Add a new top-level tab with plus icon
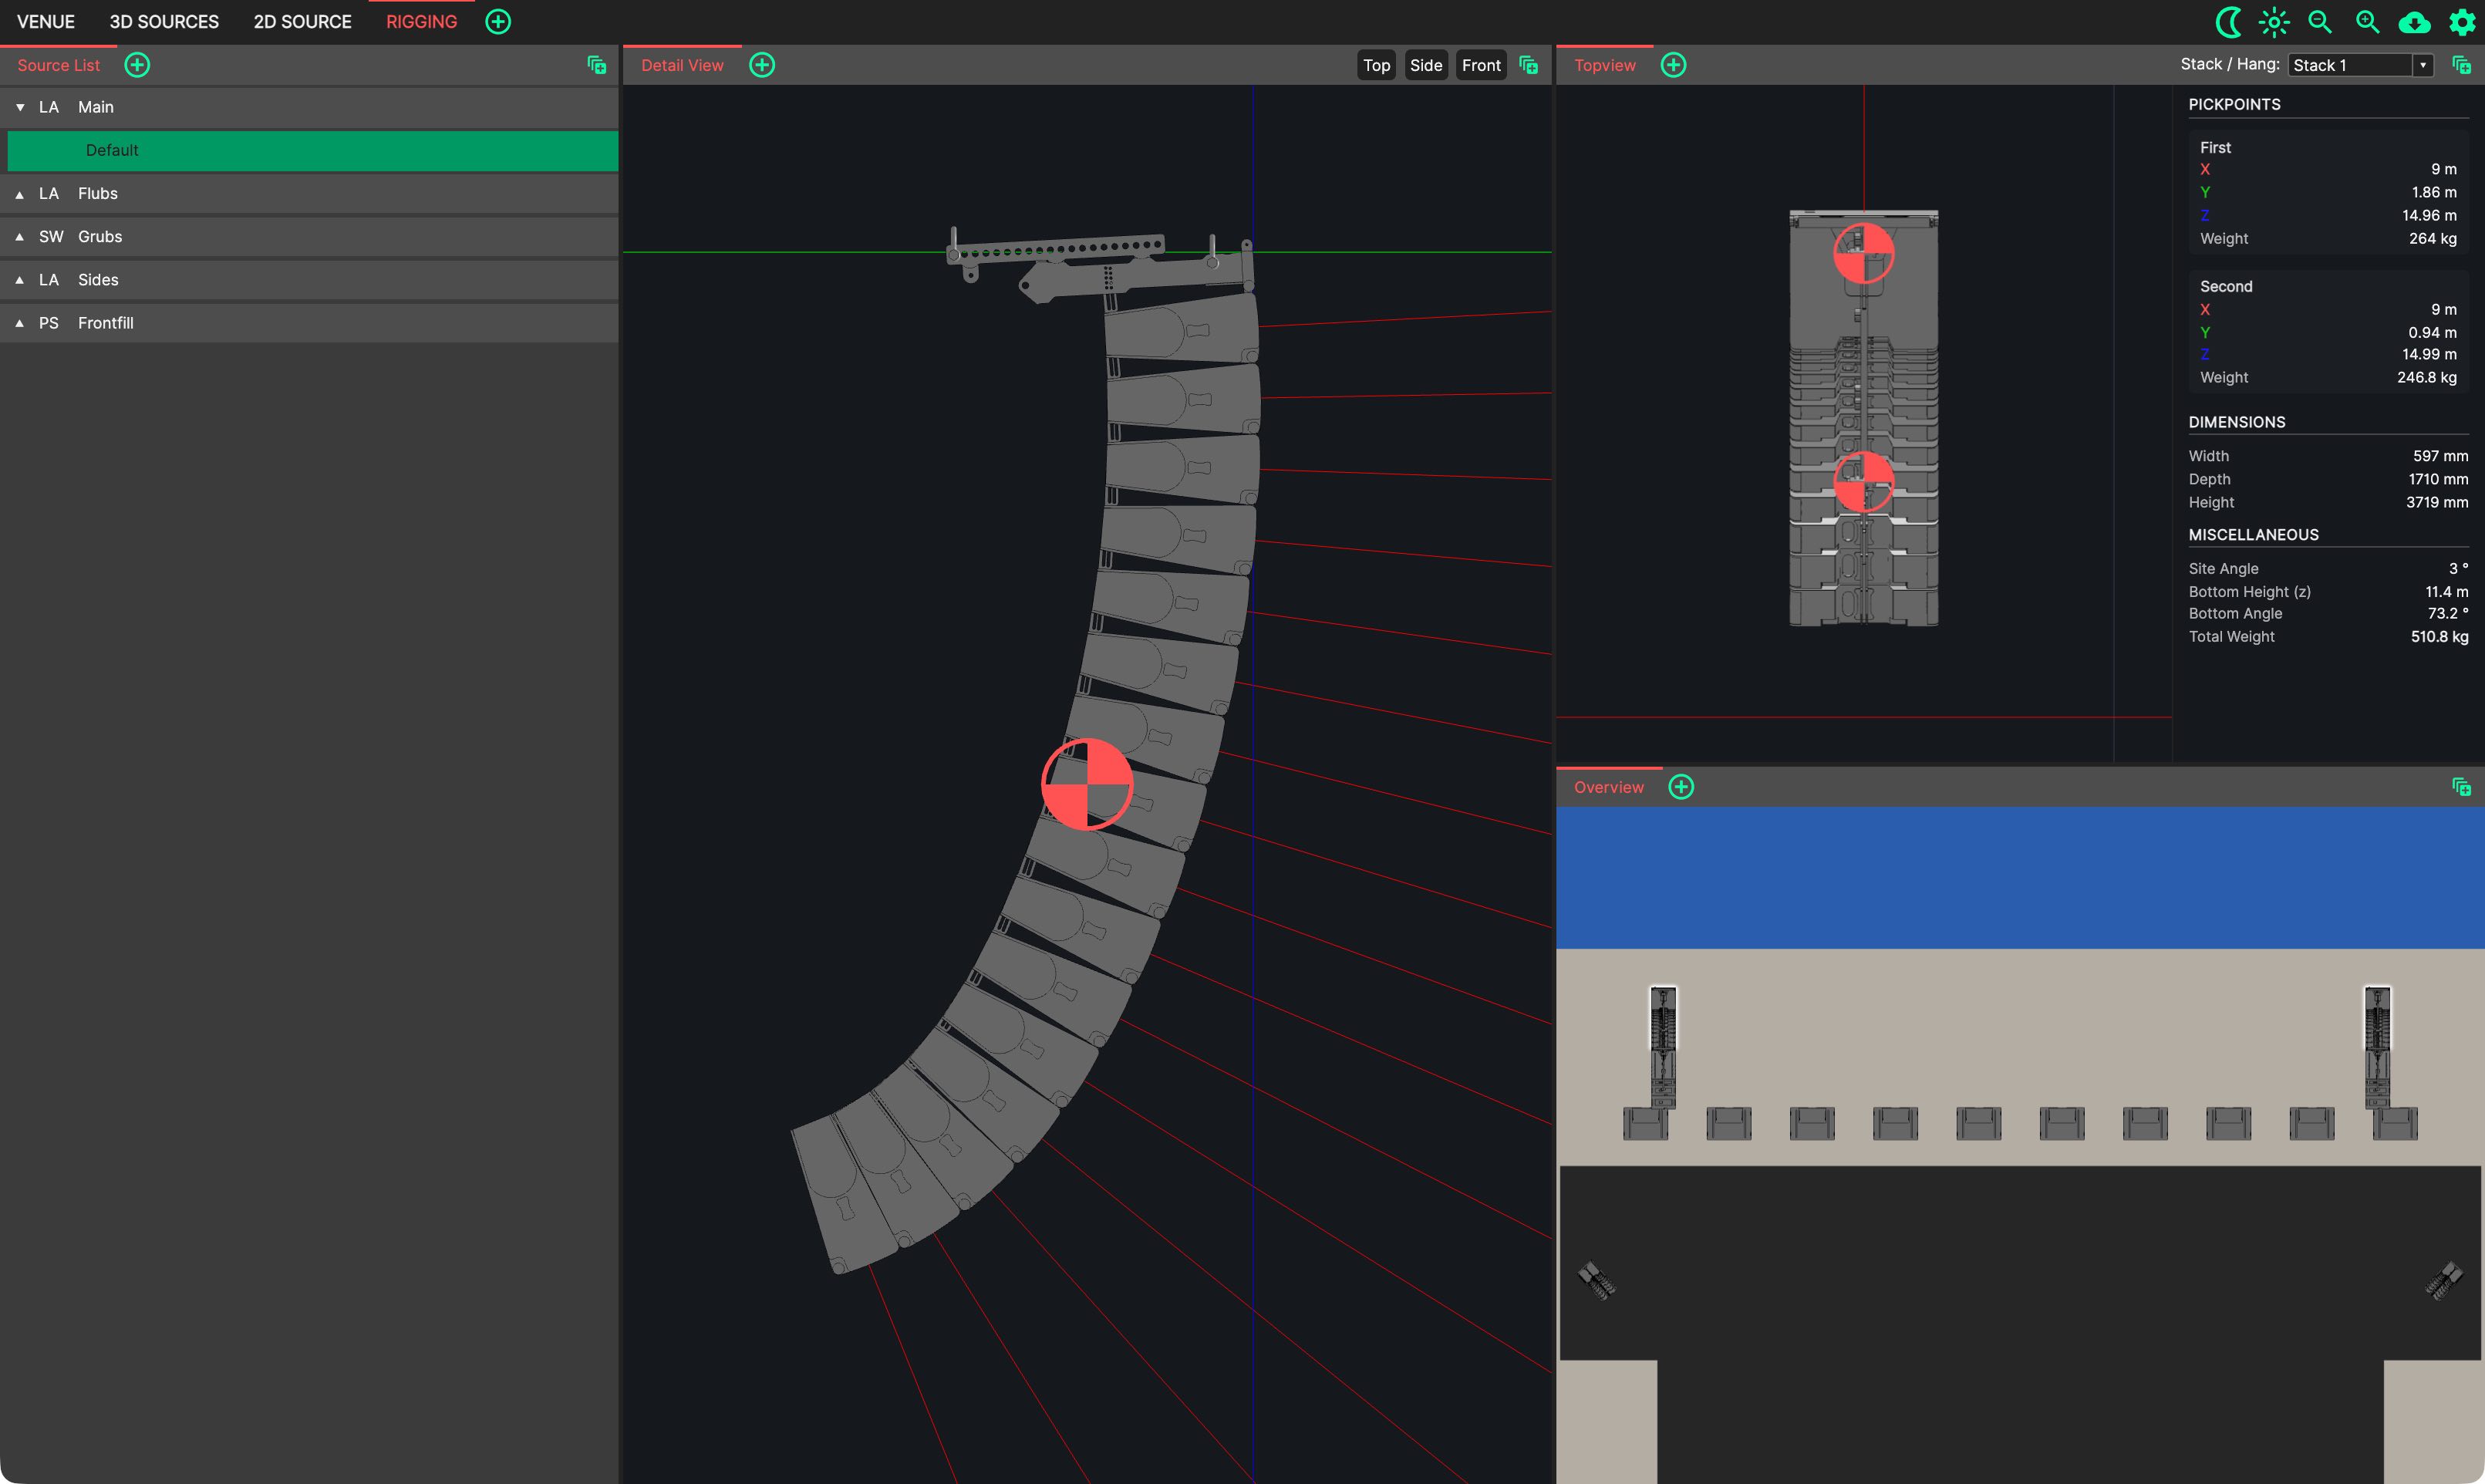The width and height of the screenshot is (2485, 1484). [x=498, y=21]
